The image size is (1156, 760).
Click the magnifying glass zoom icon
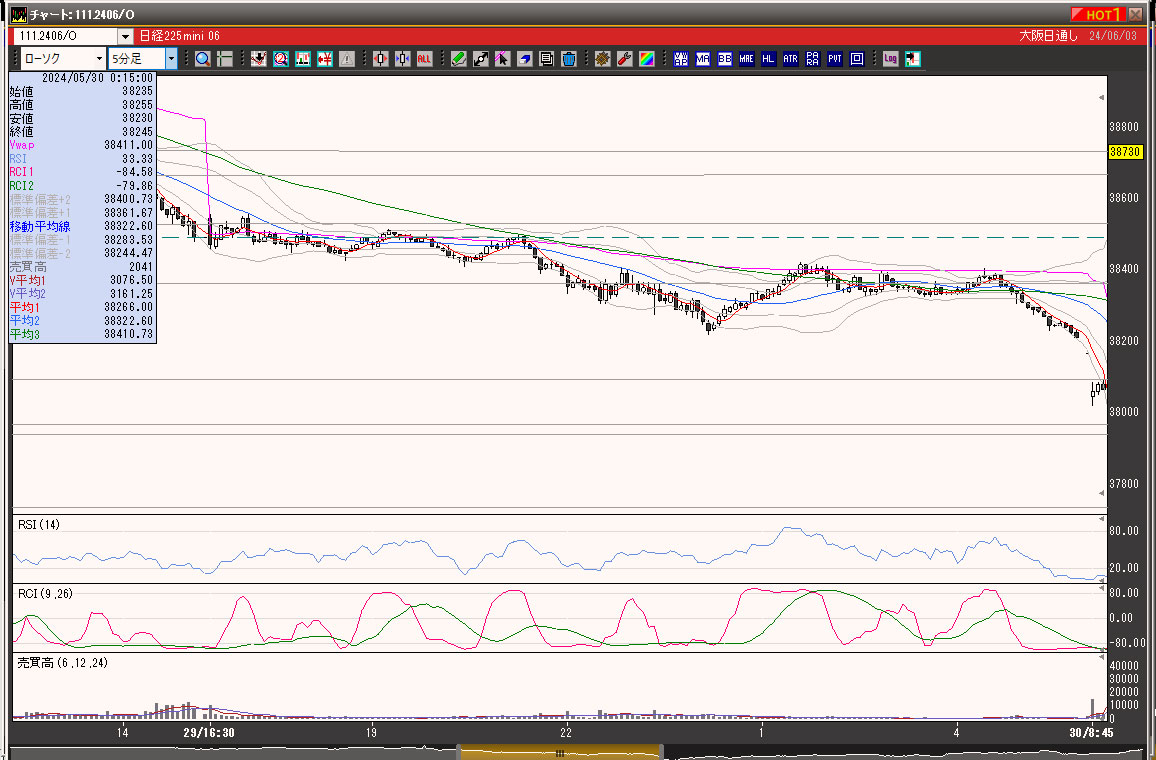click(x=203, y=59)
